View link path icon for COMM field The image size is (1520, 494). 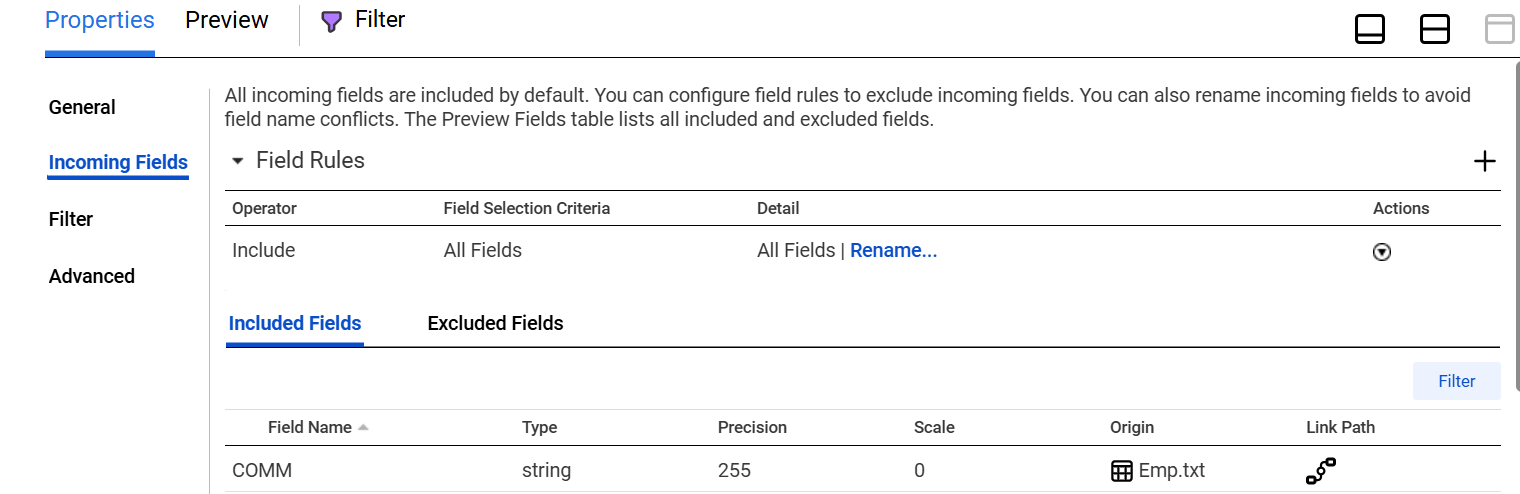1321,470
